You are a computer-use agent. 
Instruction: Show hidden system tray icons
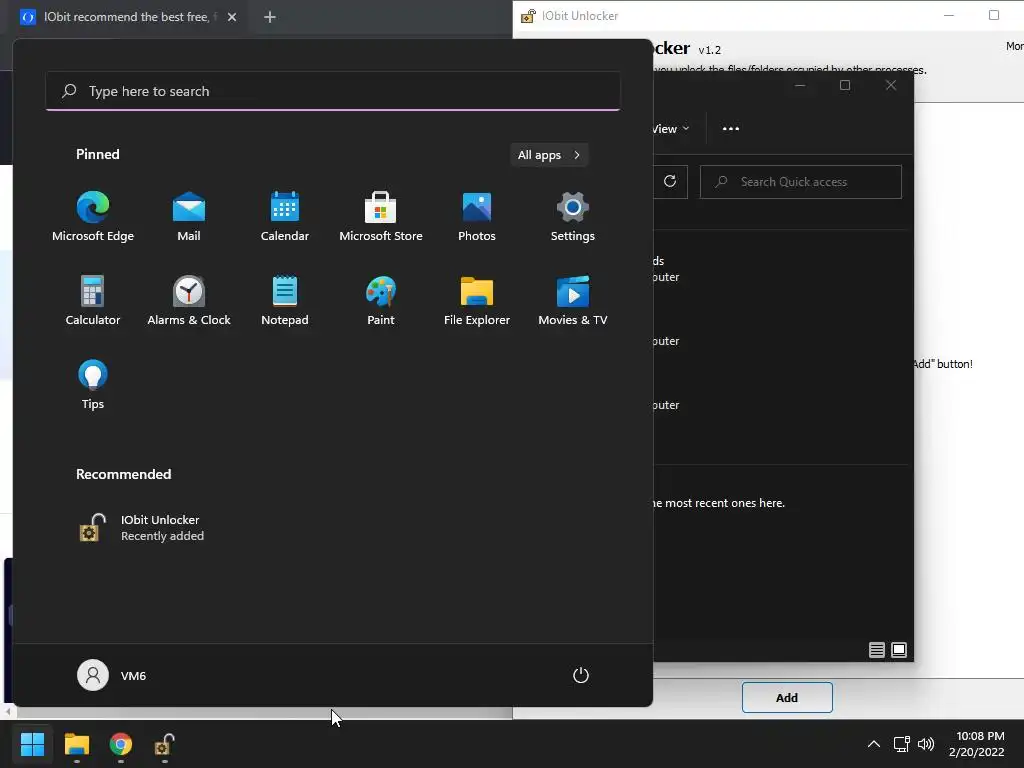click(873, 744)
